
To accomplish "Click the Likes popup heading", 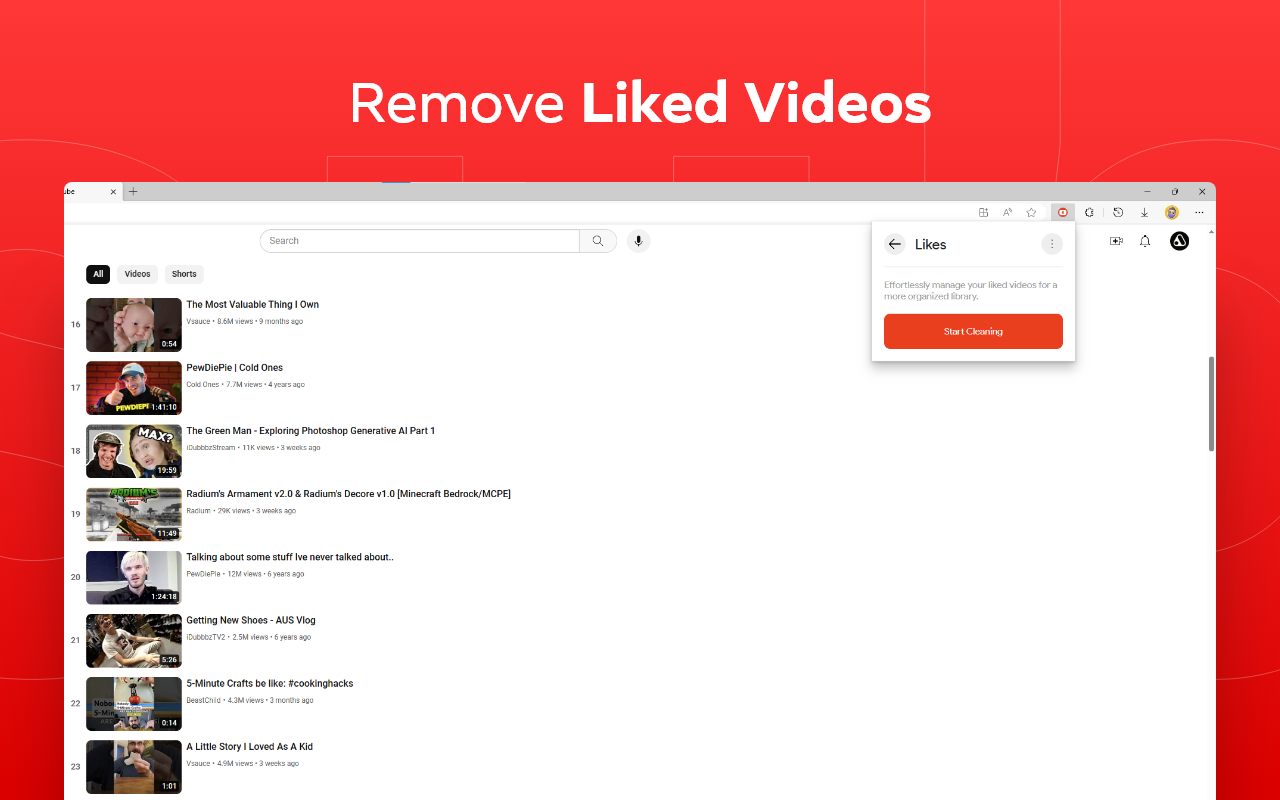I will [x=931, y=244].
